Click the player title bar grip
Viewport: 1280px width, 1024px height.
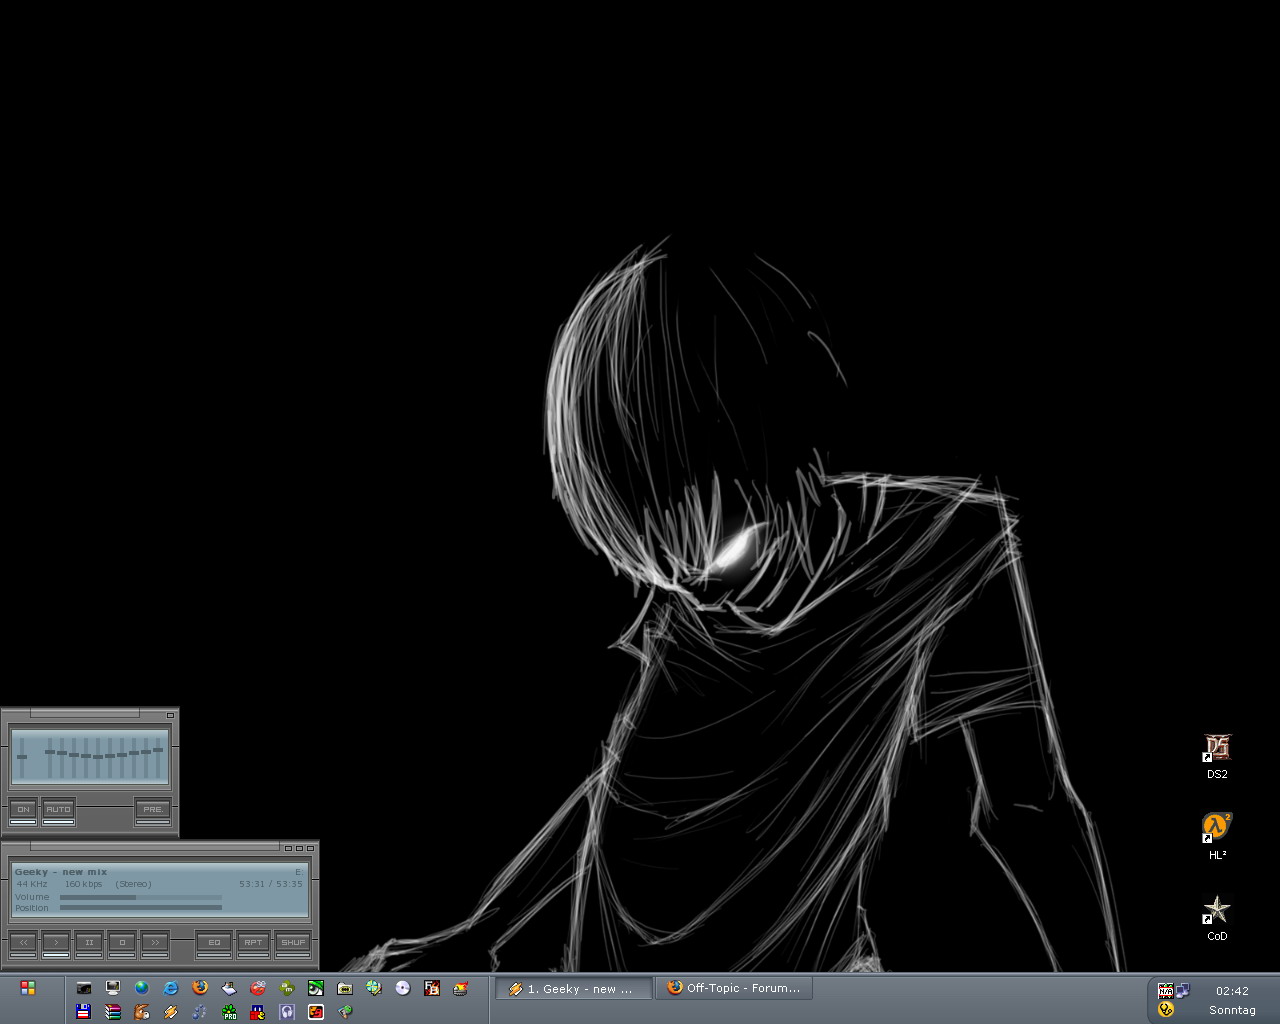[x=155, y=847]
